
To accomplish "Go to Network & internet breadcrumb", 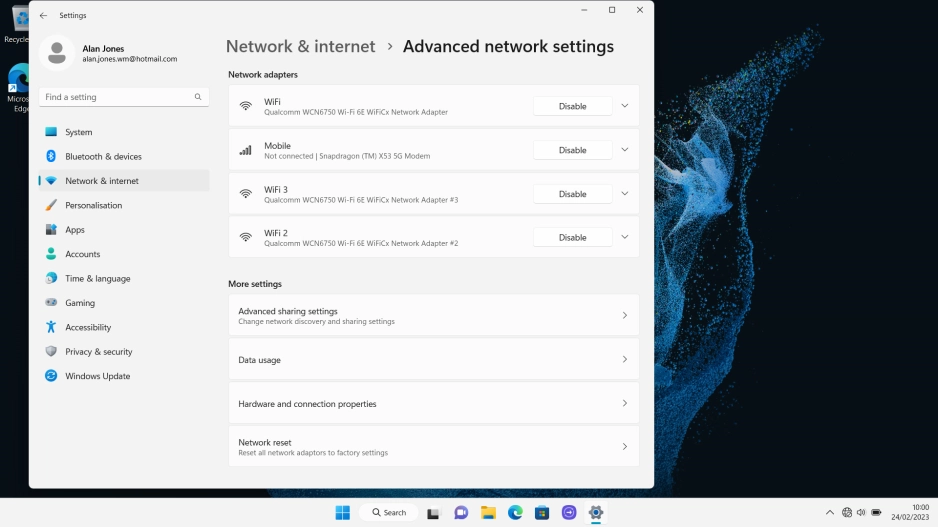I will tap(300, 46).
